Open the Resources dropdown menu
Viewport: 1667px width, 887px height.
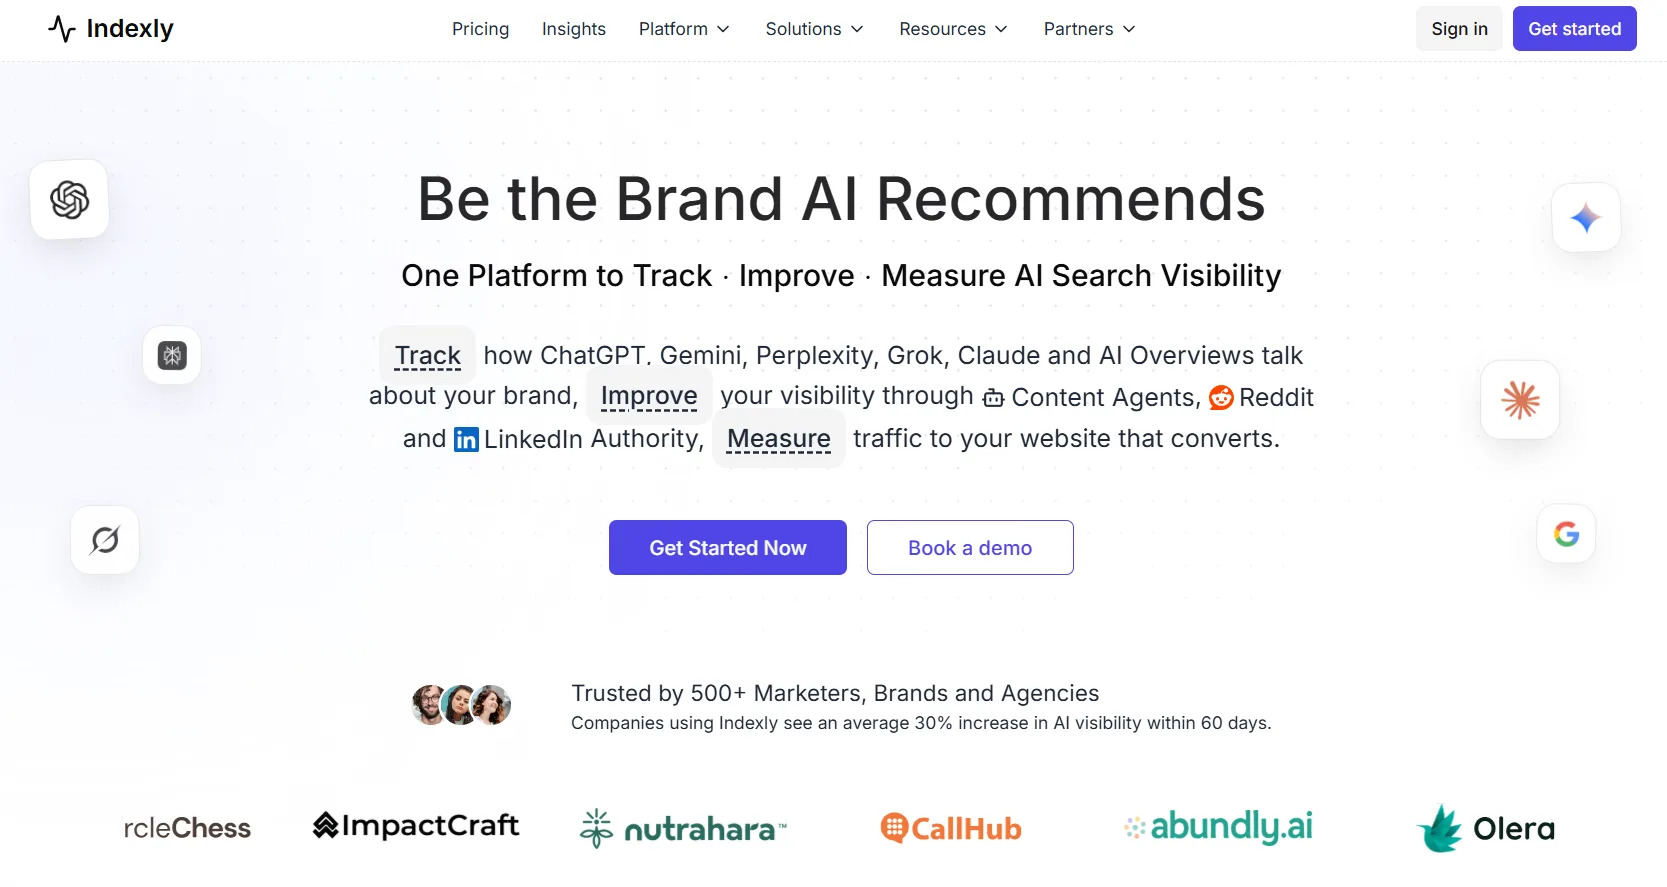[953, 29]
